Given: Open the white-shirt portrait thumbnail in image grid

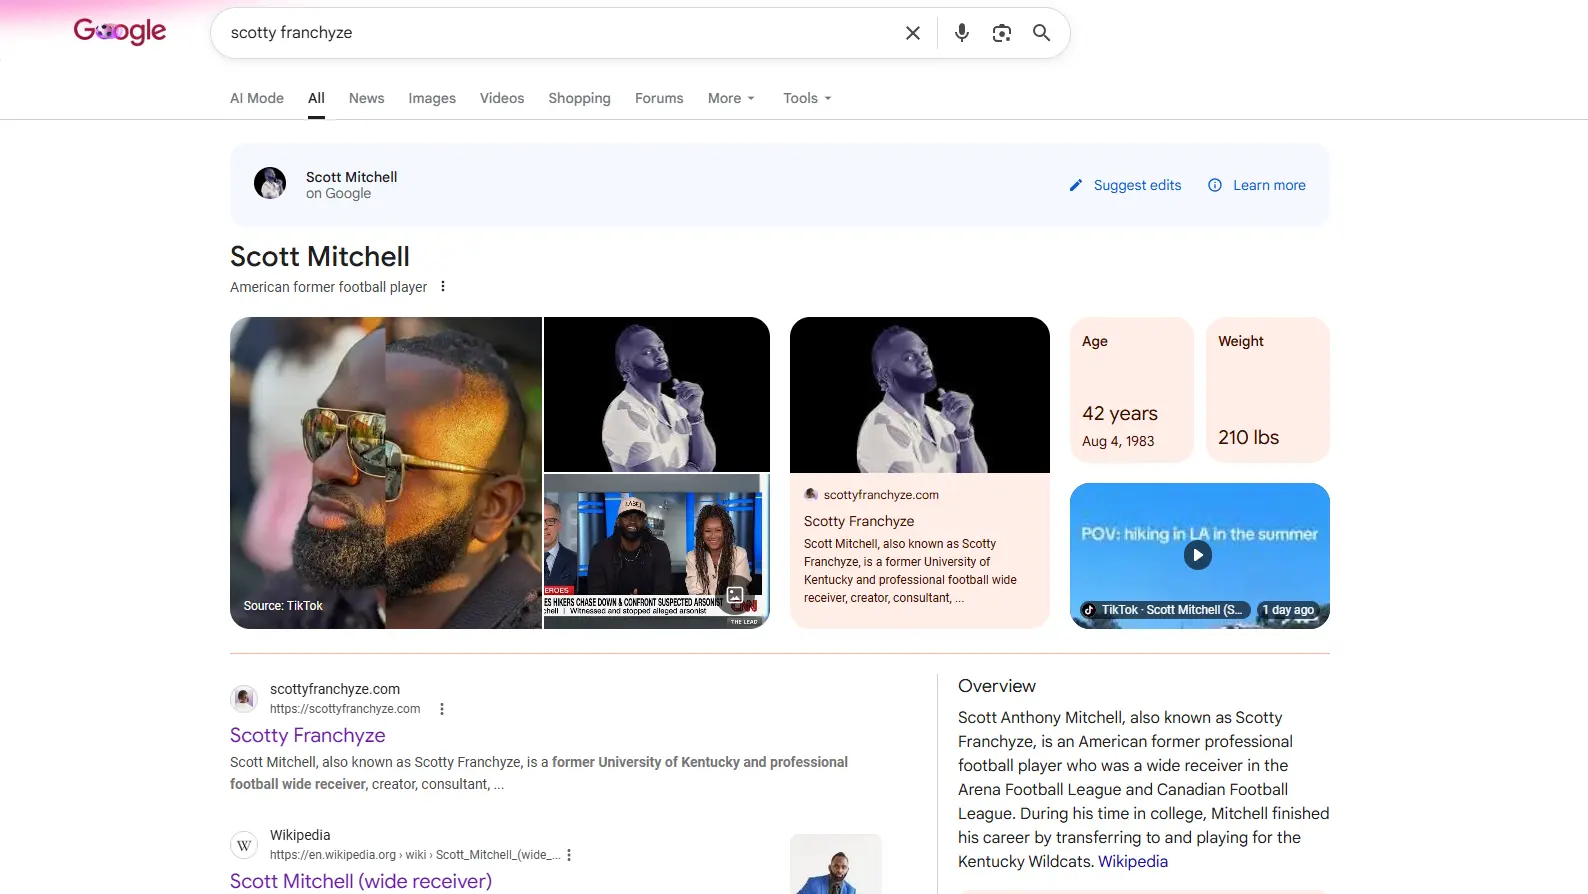Looking at the screenshot, I should coord(657,394).
